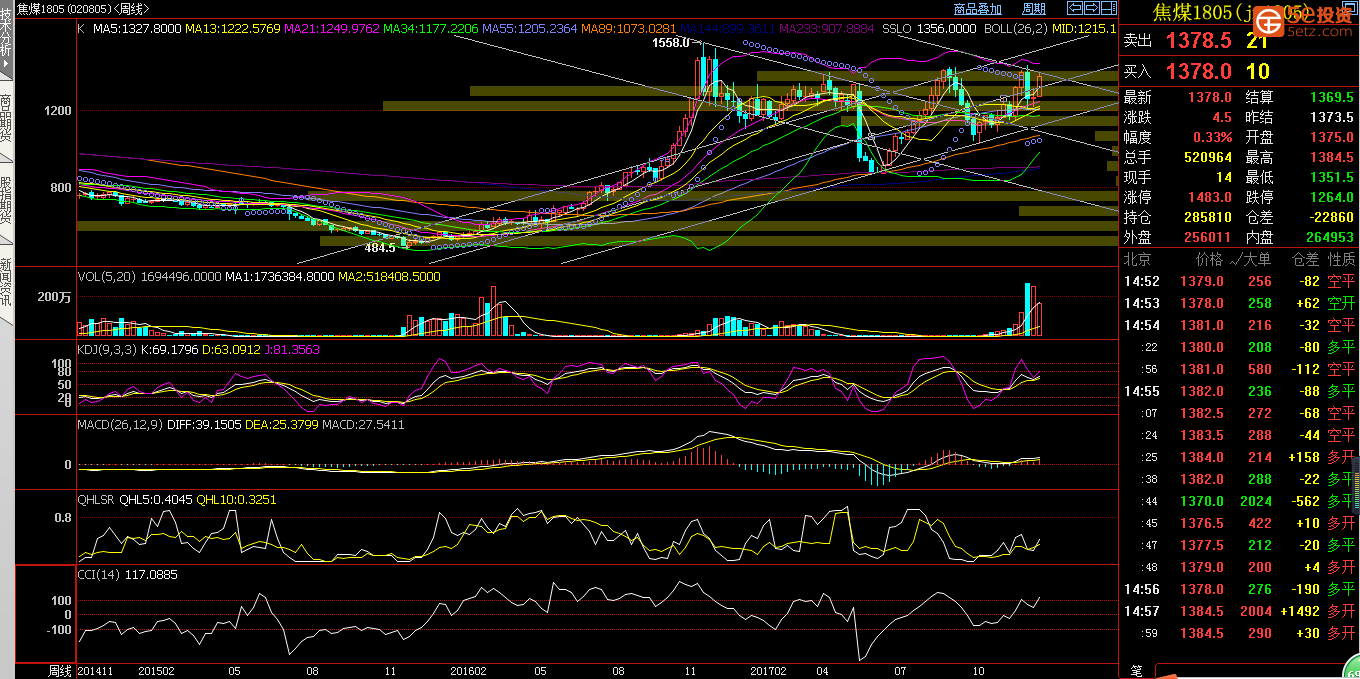1360x679 pixels.
Task: Click the 大单 column header
Action: [1257, 259]
